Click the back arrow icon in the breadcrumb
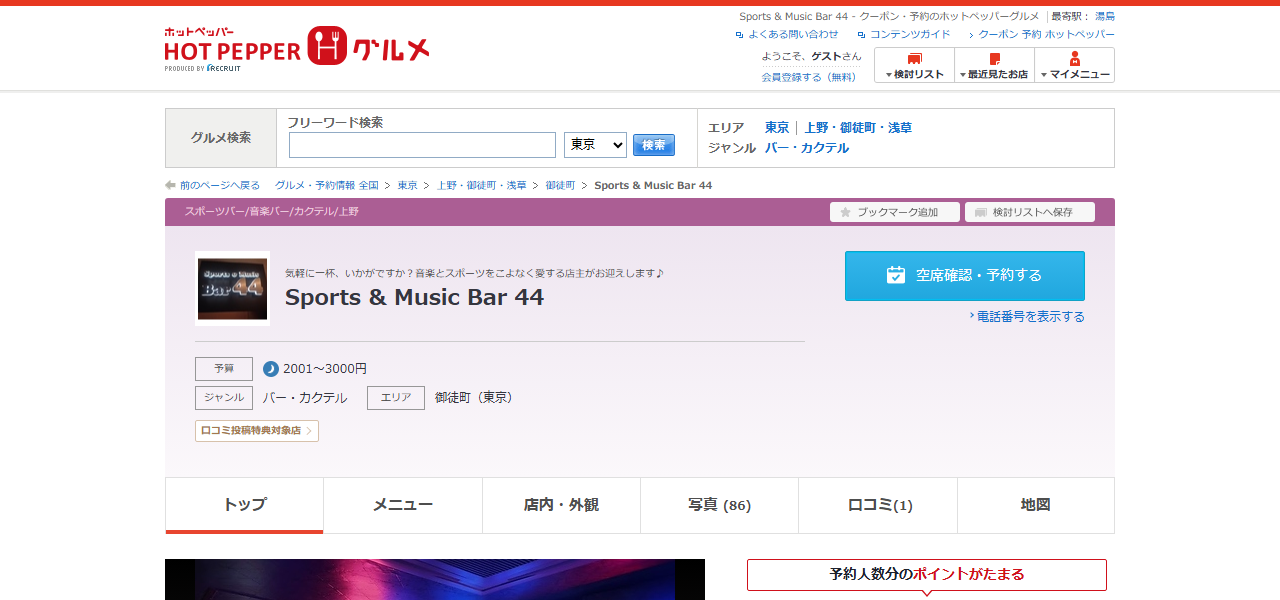Screen dimensions: 1280x600 [x=171, y=186]
